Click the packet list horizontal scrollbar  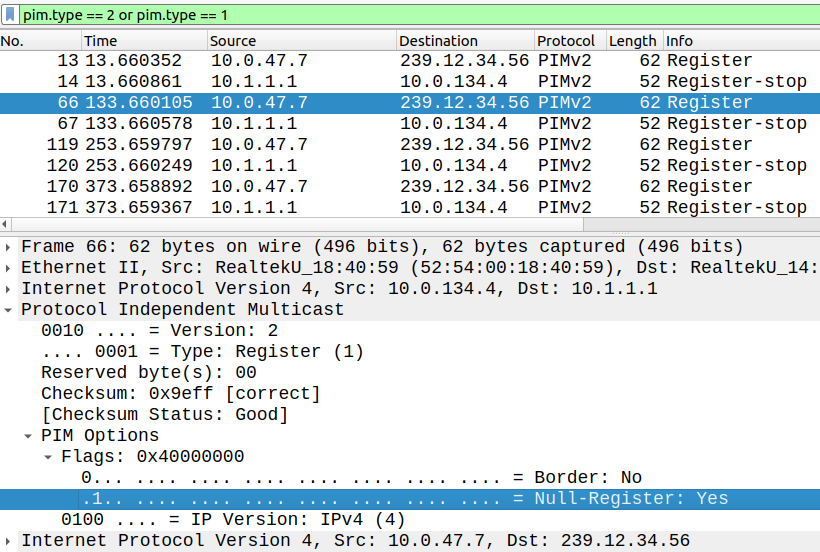click(297, 224)
